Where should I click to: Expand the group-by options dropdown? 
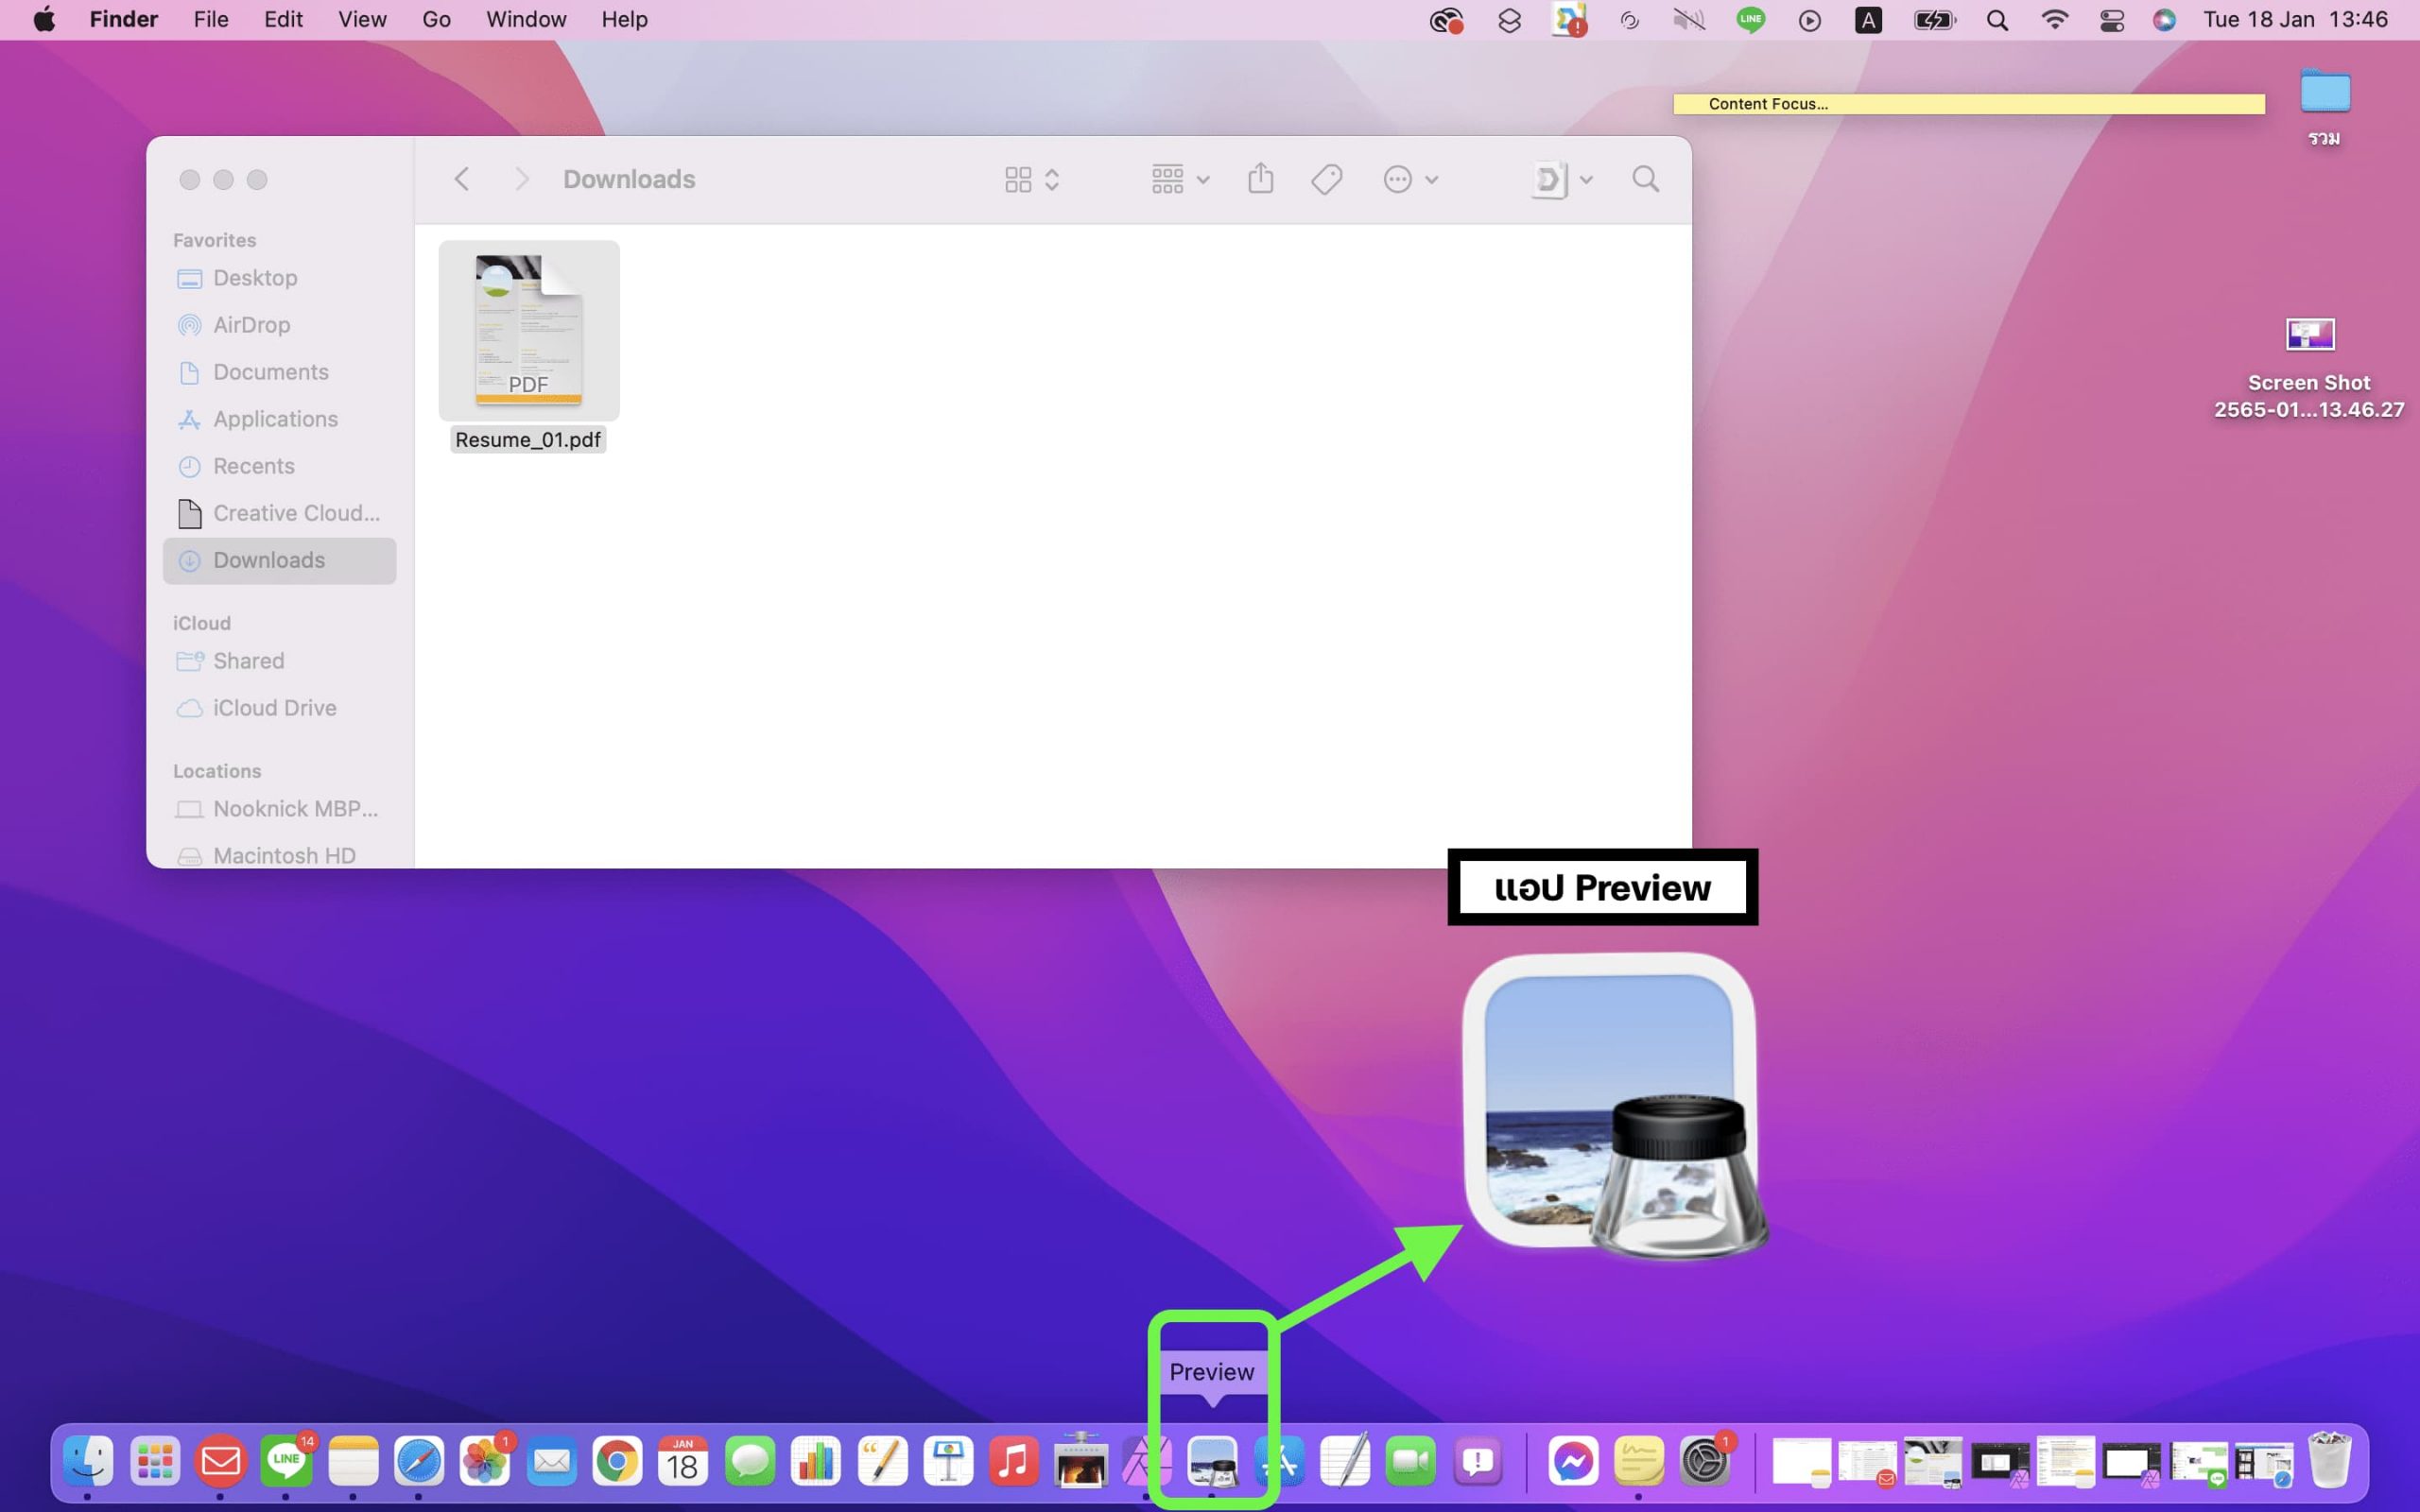(x=1180, y=179)
